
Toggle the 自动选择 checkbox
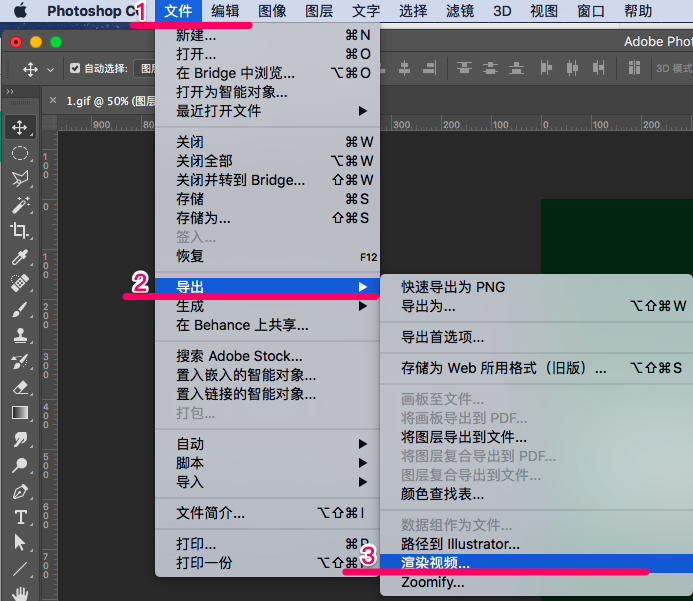tap(75, 69)
